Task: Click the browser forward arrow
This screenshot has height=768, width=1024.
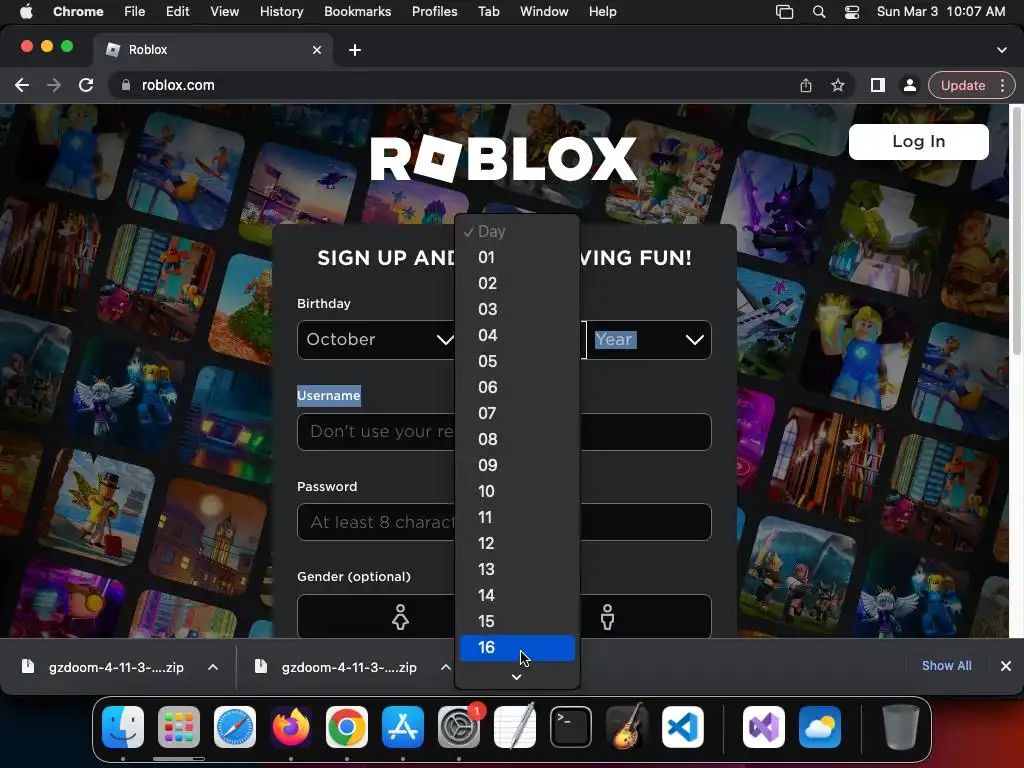Action: 54,85
